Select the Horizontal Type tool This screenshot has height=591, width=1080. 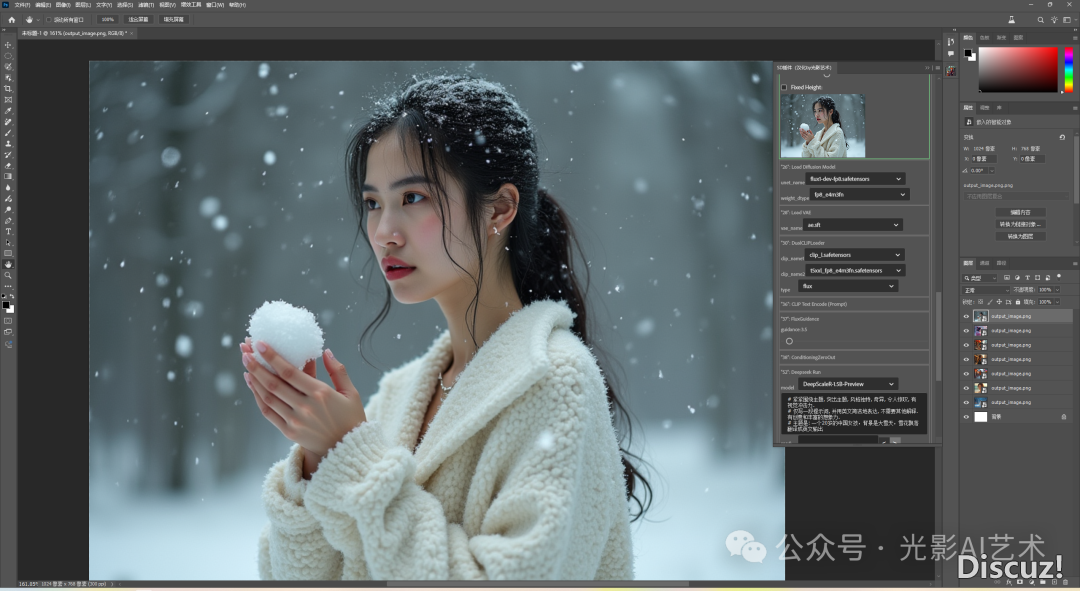(x=8, y=231)
